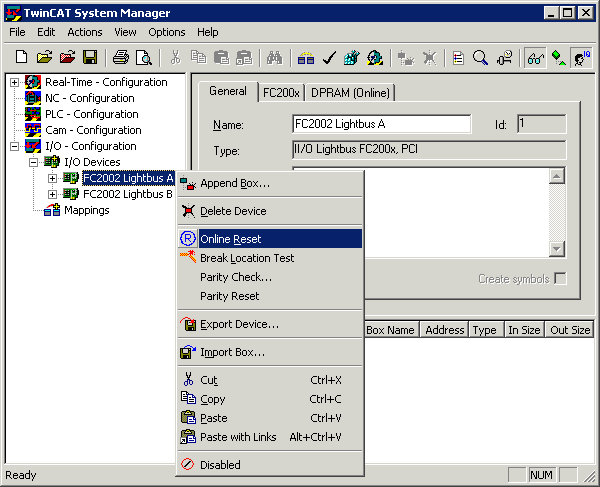Image resolution: width=600 pixels, height=487 pixels.
Task: Select the General tab
Action: pyautogui.click(x=228, y=91)
